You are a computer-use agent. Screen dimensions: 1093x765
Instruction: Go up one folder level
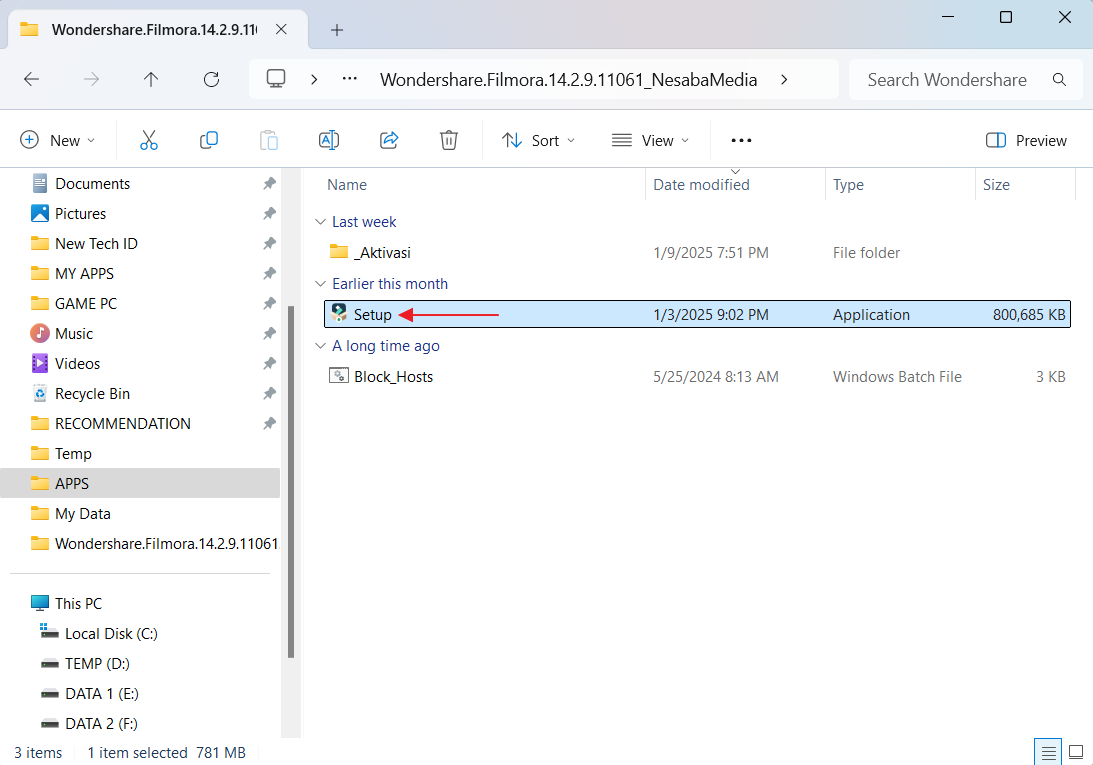coord(151,80)
